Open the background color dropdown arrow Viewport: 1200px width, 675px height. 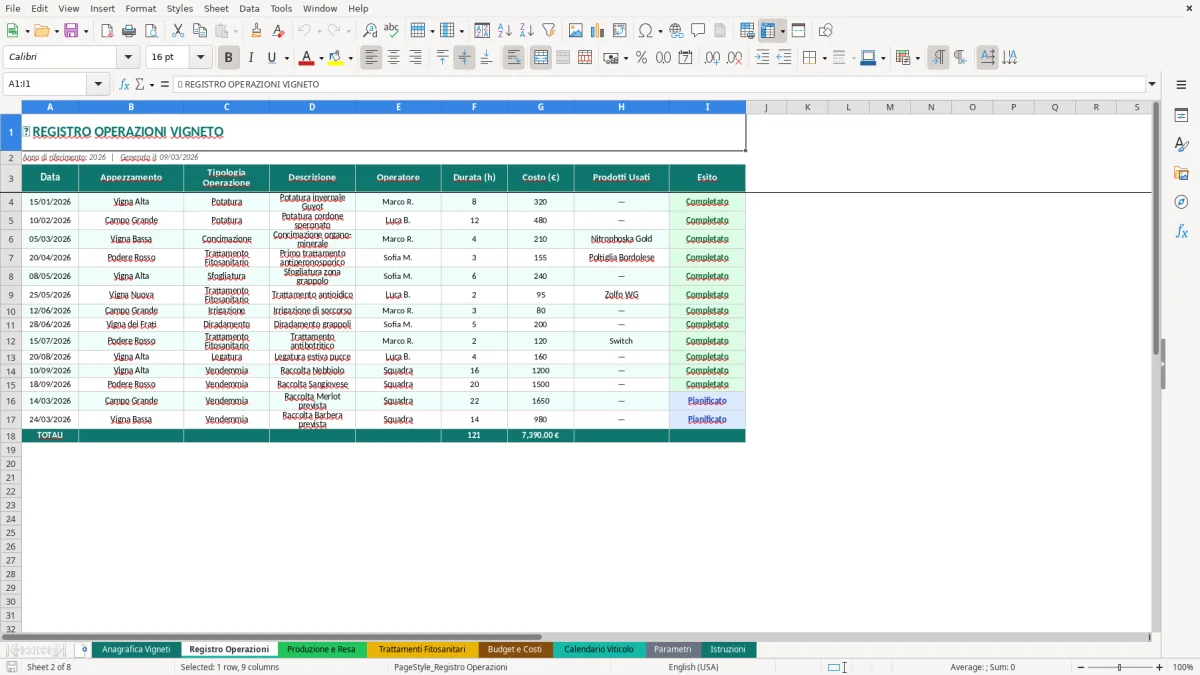pyautogui.click(x=350, y=58)
